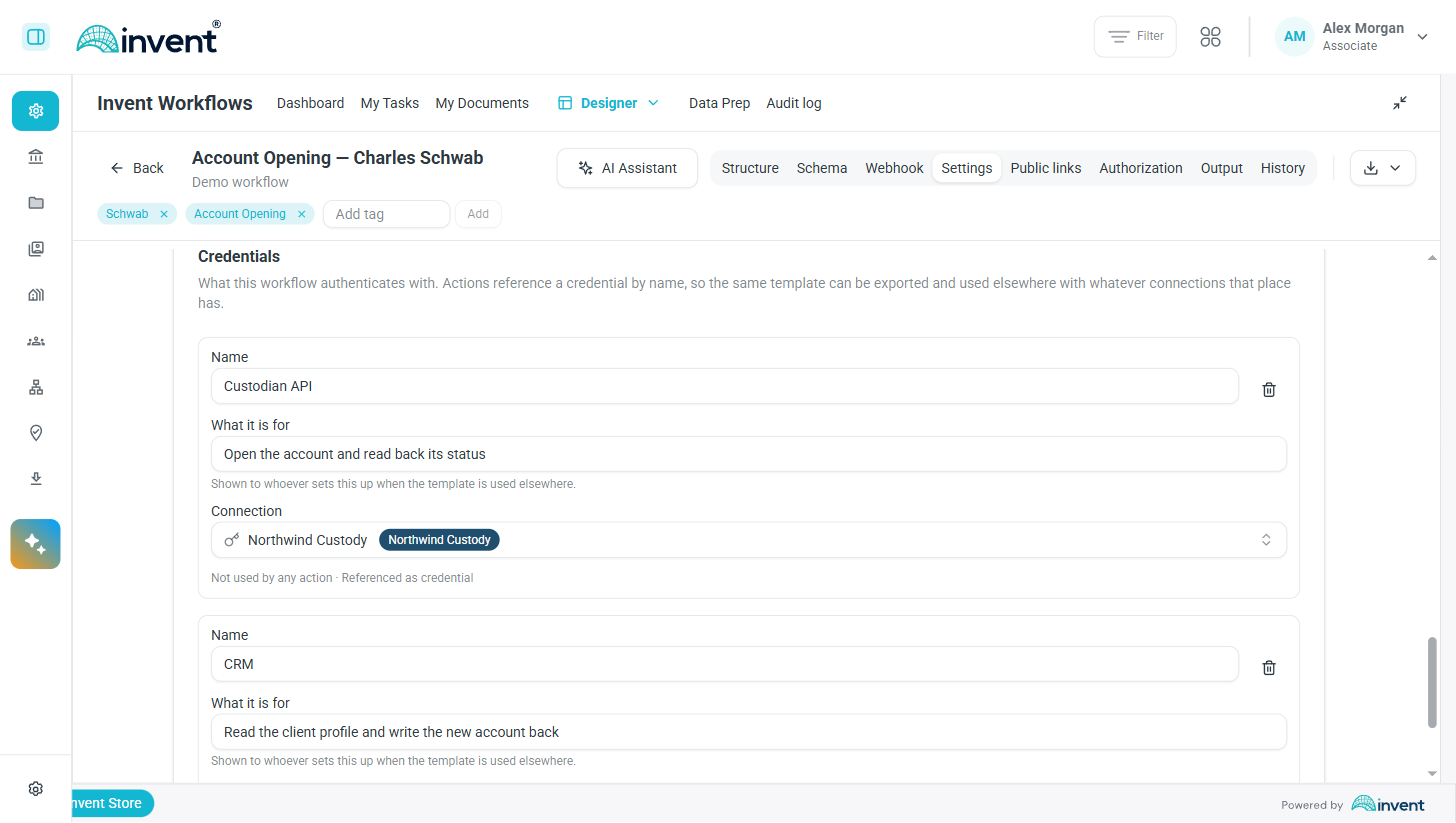The image size is (1456, 823).
Task: Click the Credentials section heading
Action: point(239,257)
